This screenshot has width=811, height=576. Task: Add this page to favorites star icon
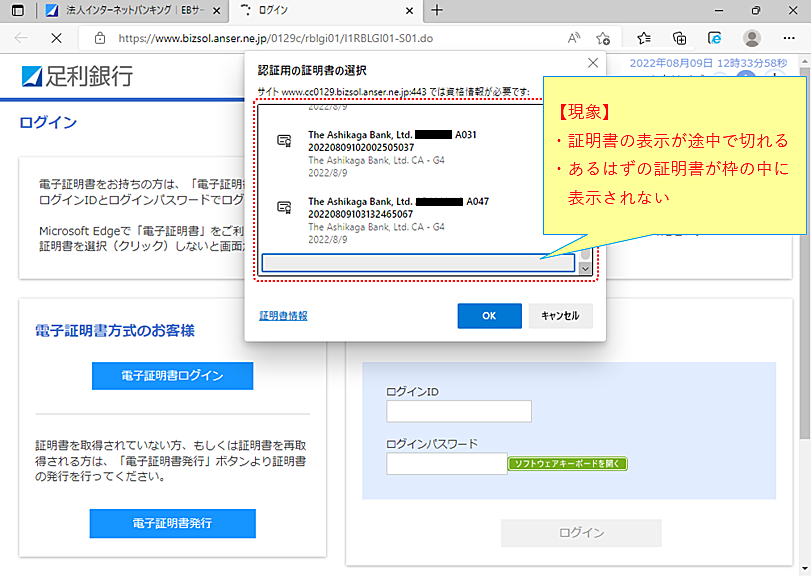pyautogui.click(x=603, y=38)
